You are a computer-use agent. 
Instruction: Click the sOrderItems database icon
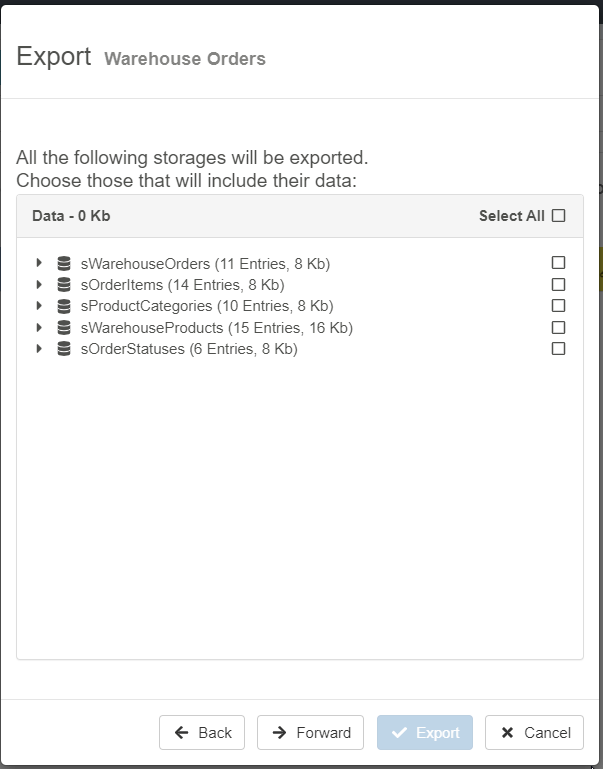click(64, 285)
